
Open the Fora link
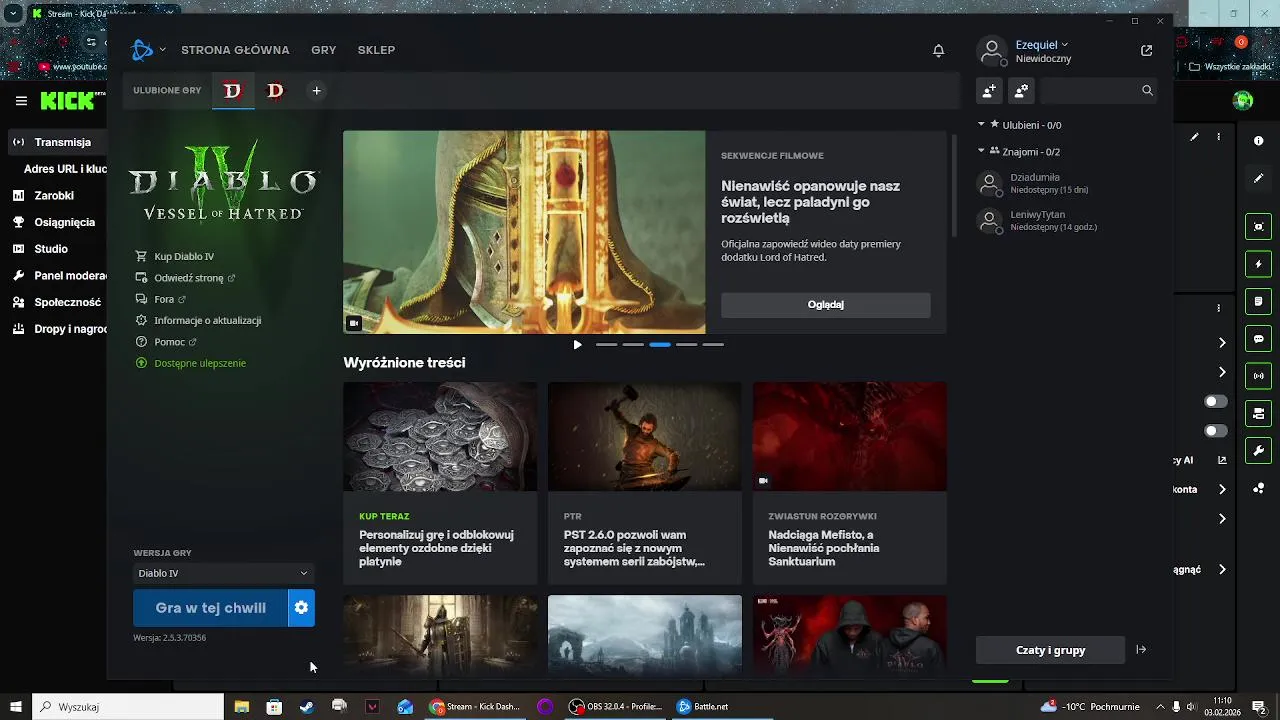pos(161,299)
